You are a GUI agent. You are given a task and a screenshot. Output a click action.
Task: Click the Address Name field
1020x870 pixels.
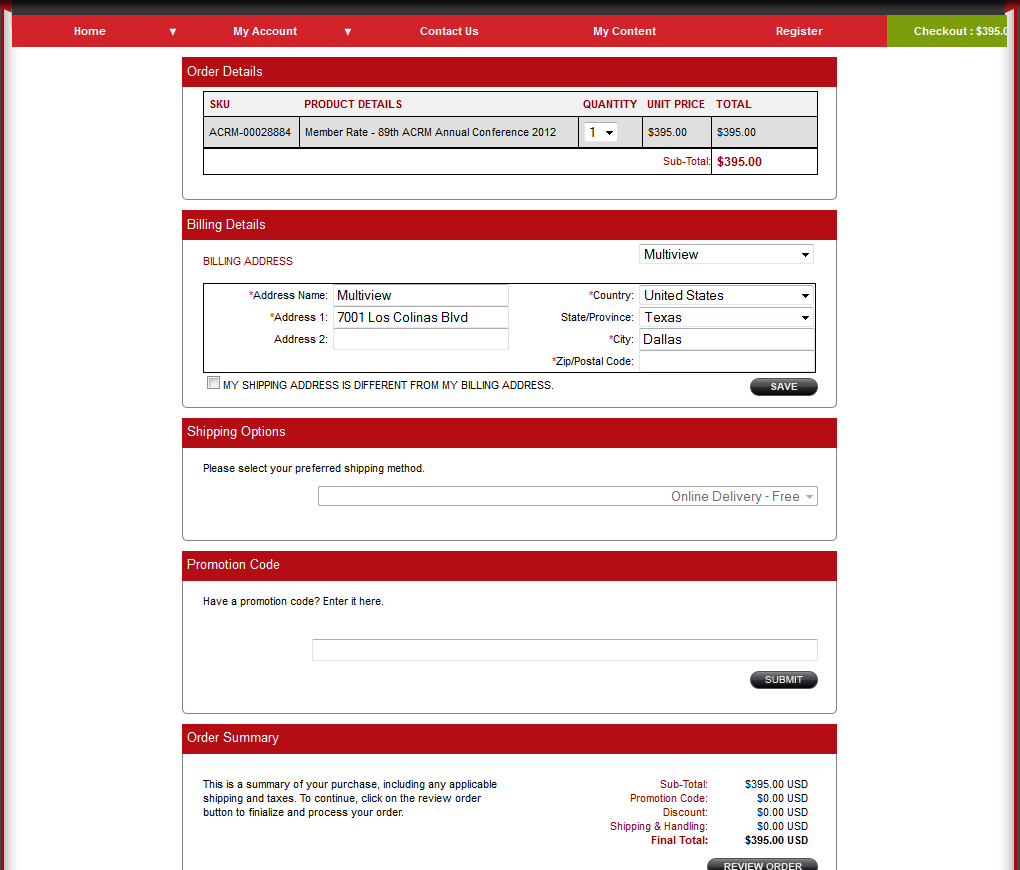420,296
